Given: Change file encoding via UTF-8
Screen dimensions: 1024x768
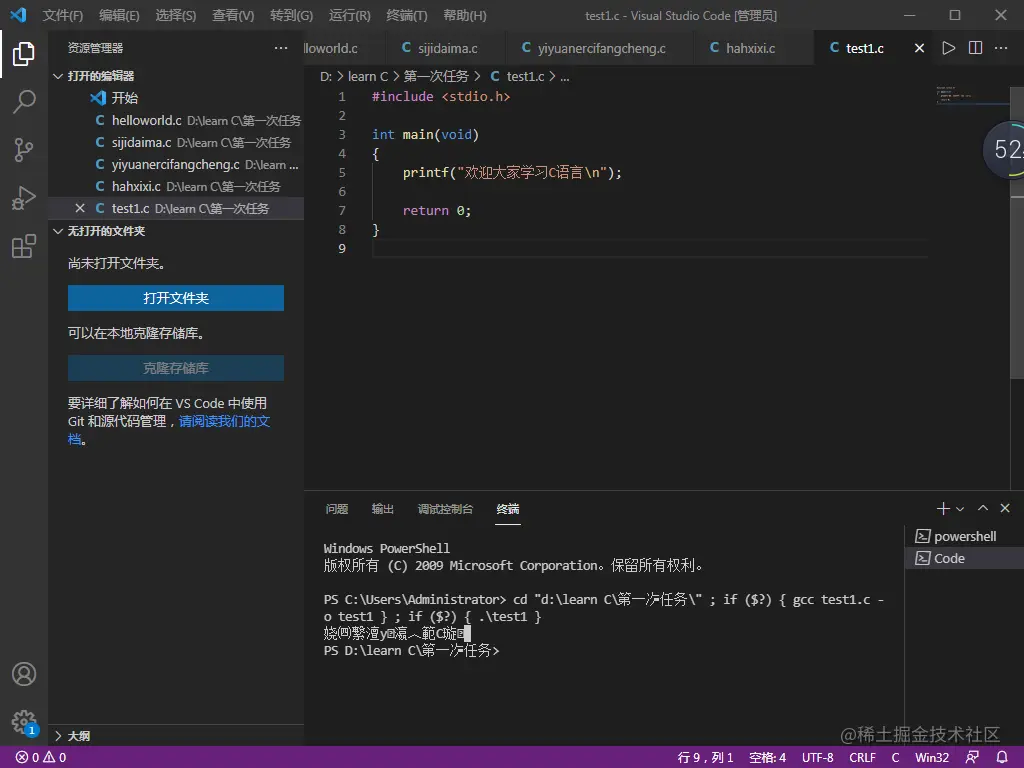Looking at the screenshot, I should [x=818, y=758].
